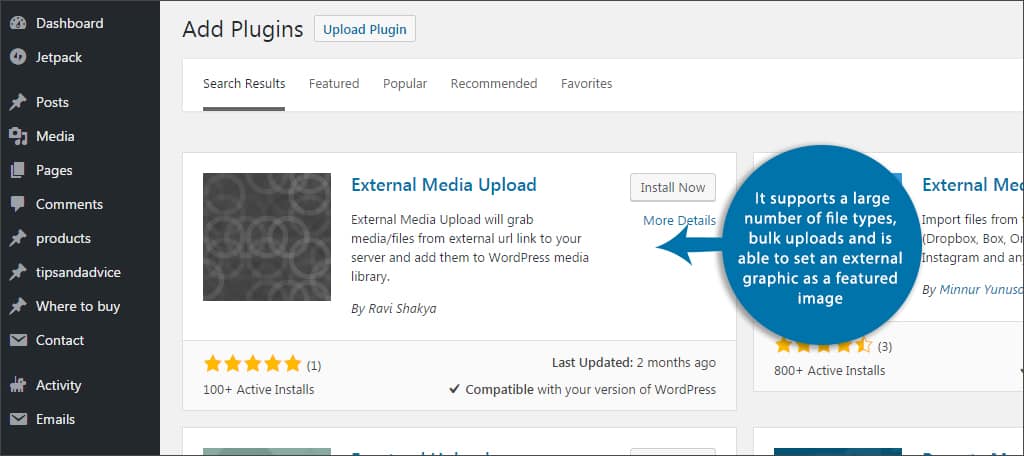Open More Details for External Media Upload
The image size is (1024, 456).
pyautogui.click(x=679, y=220)
